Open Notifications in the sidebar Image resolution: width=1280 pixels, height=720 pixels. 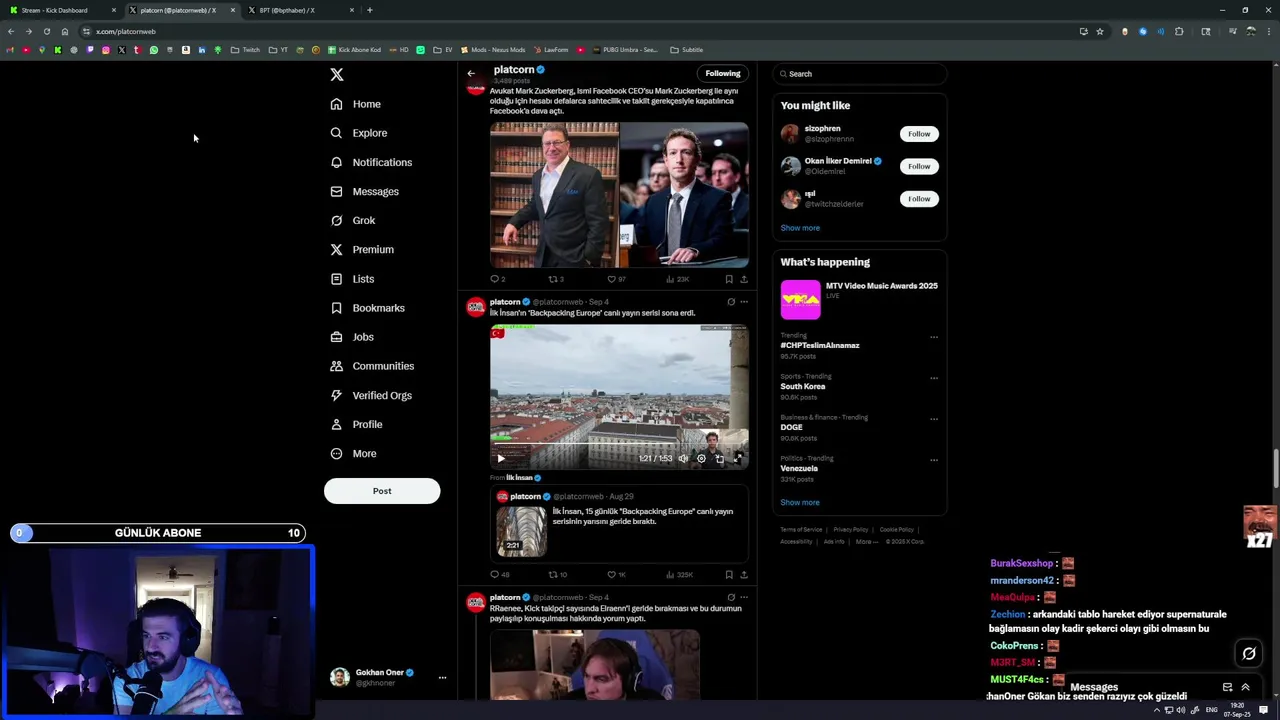click(x=371, y=162)
